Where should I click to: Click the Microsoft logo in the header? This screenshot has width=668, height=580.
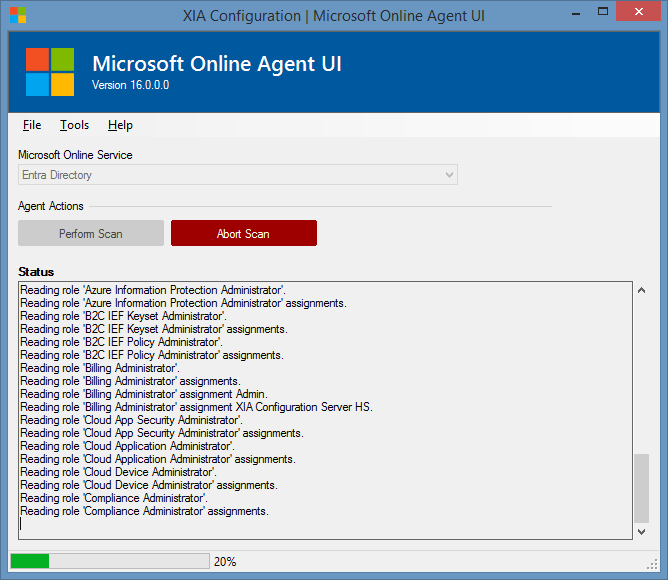(50, 72)
